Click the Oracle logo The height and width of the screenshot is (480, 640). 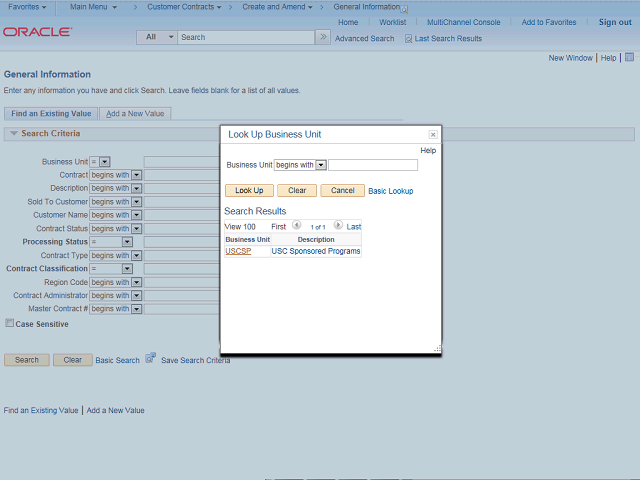[x=38, y=32]
